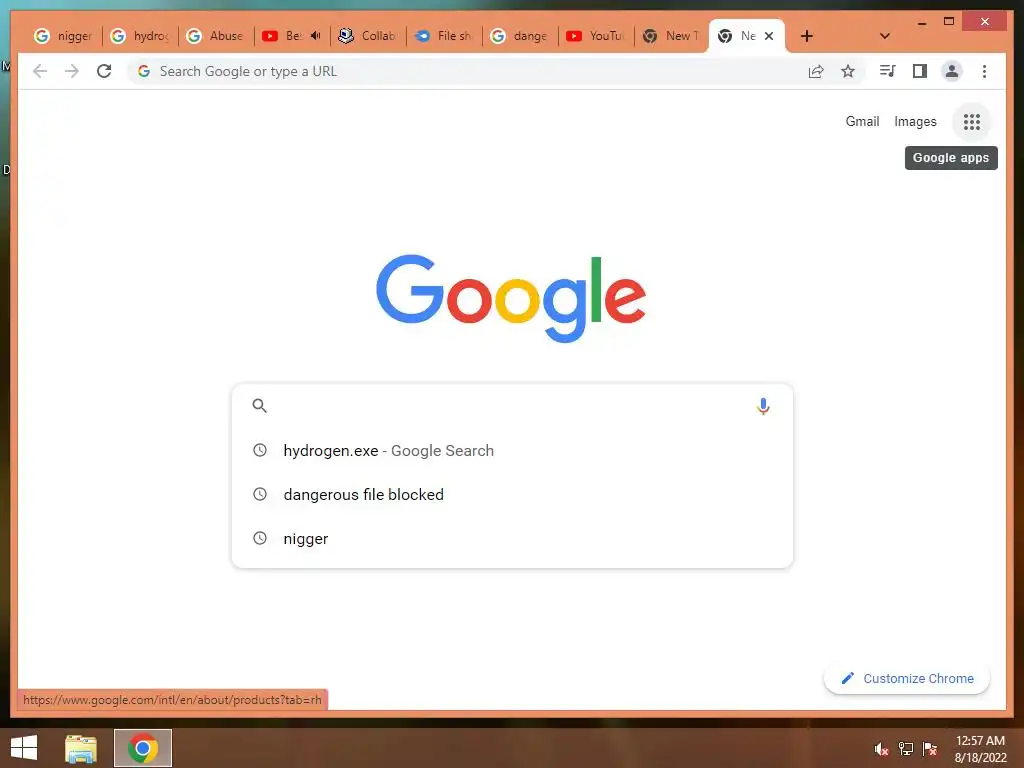Open the Windows Start menu
The image size is (1024, 768).
(24, 748)
